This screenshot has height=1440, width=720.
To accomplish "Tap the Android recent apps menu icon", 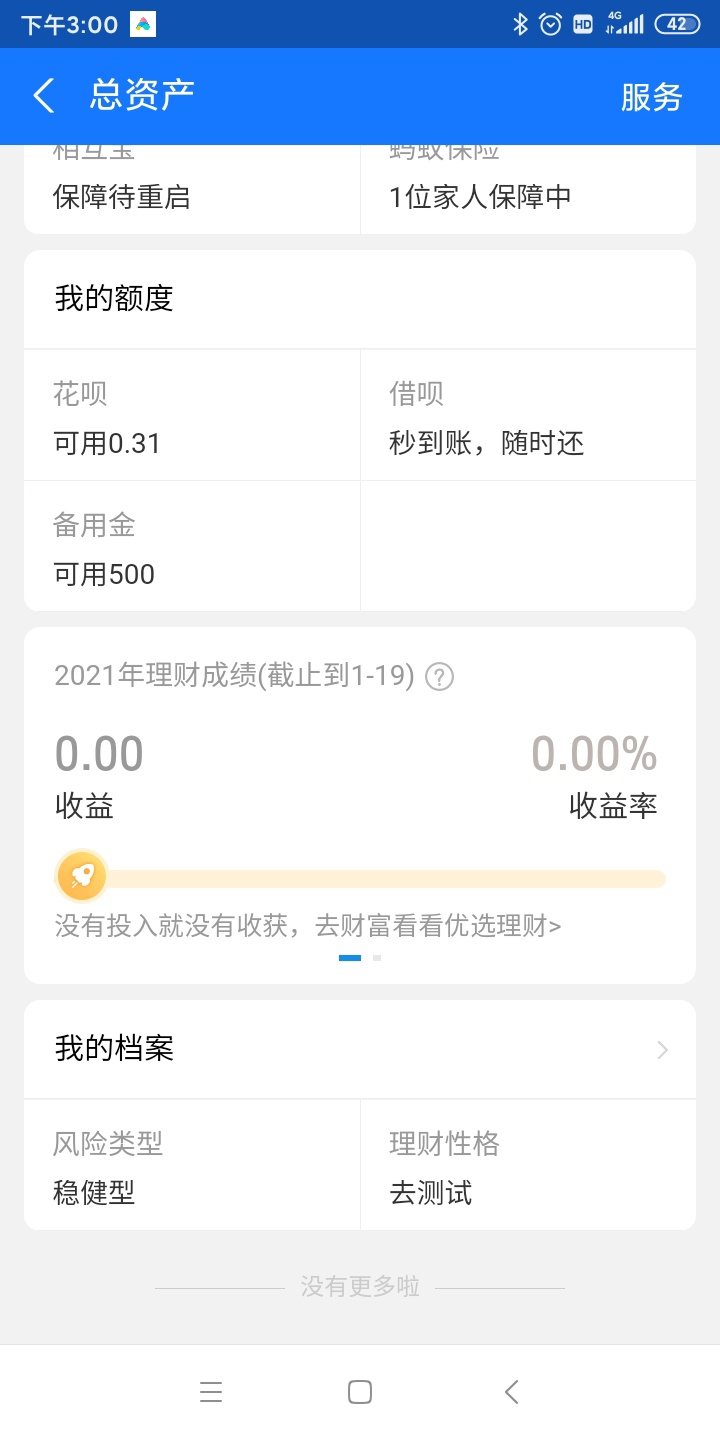I will tap(210, 1392).
